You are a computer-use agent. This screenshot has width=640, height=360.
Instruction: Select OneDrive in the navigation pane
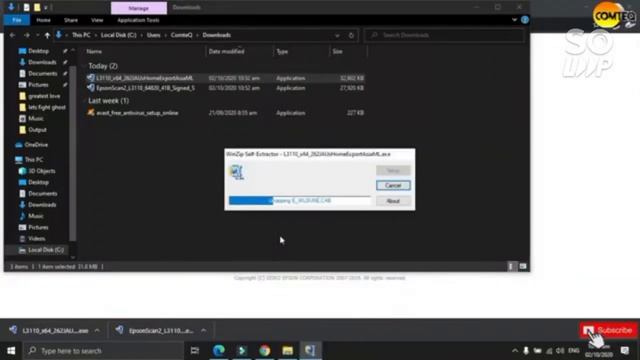[x=36, y=145]
